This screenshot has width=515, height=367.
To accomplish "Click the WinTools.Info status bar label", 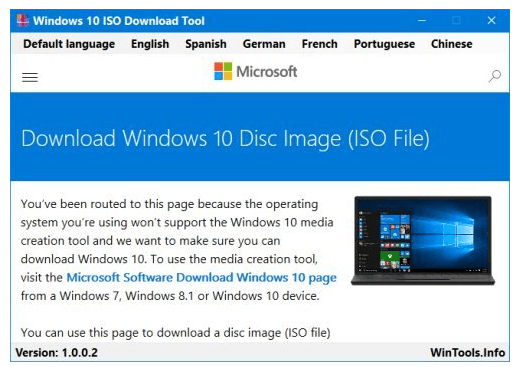I will click(467, 353).
